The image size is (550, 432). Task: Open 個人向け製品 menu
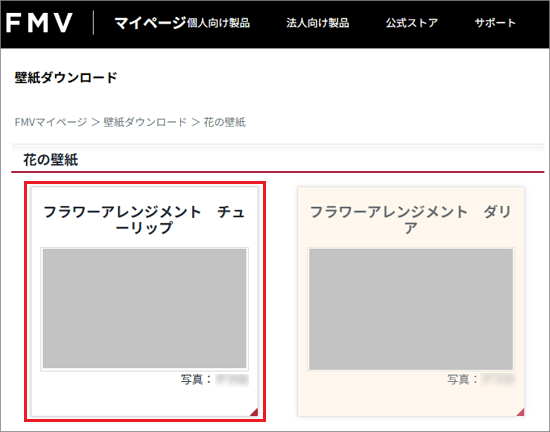[218, 23]
